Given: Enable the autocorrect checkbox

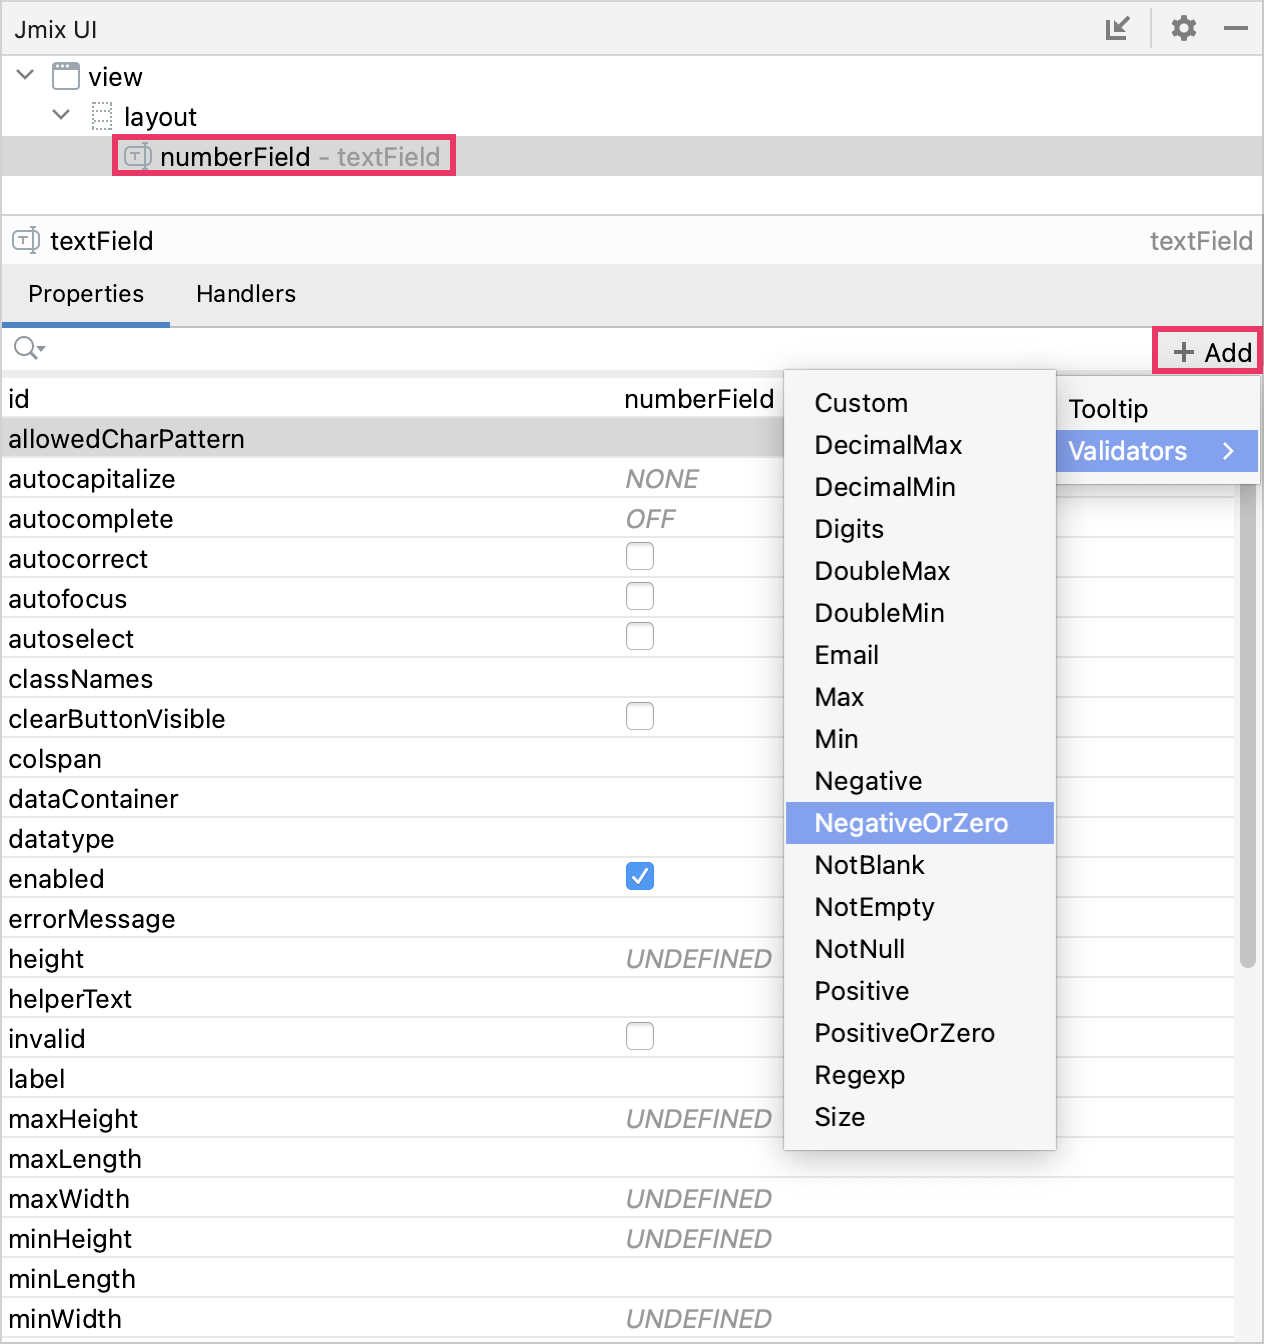Looking at the screenshot, I should [x=640, y=556].
